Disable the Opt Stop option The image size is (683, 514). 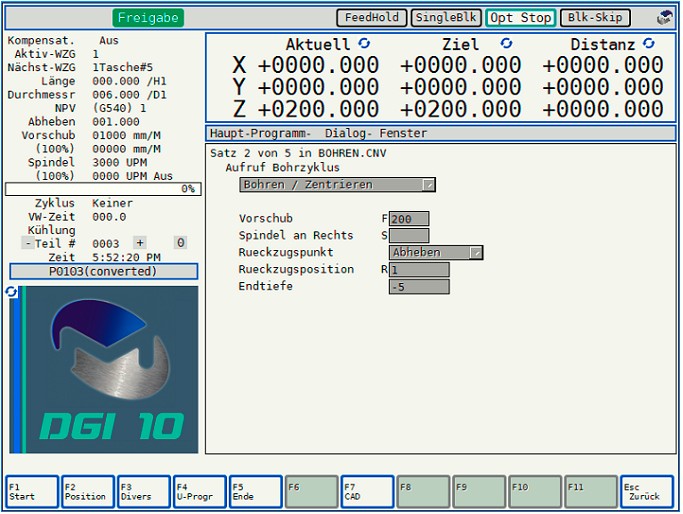point(521,18)
